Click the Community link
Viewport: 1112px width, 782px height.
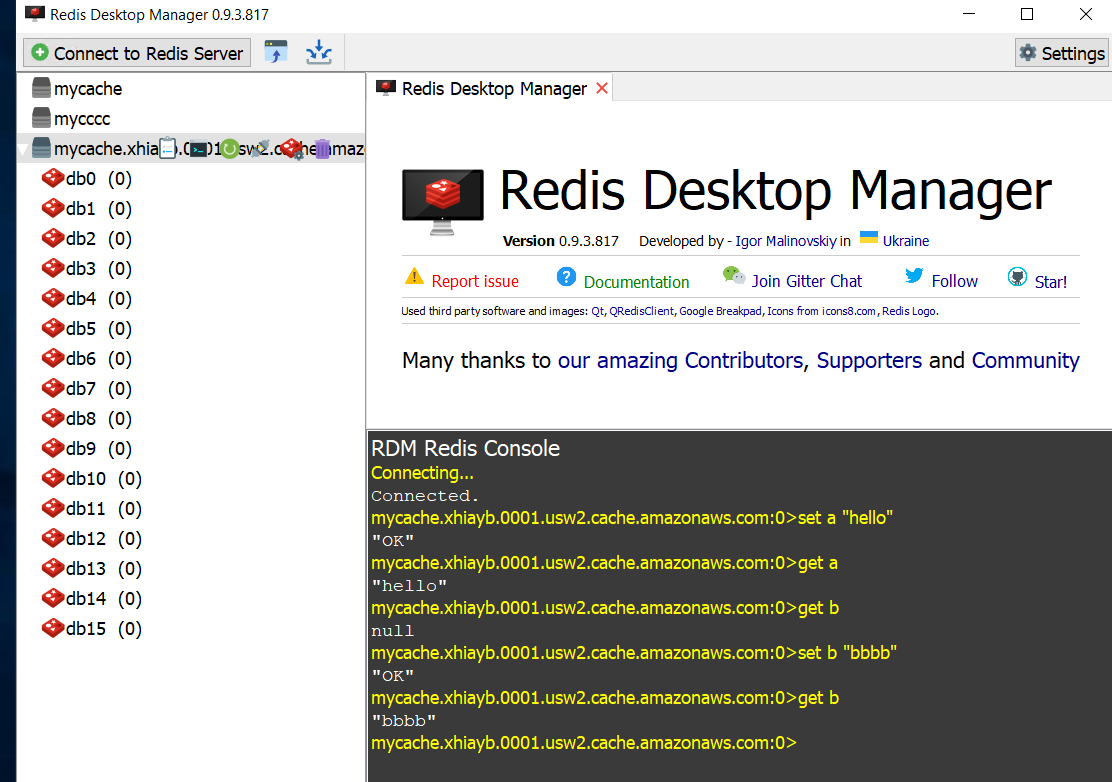(1025, 361)
